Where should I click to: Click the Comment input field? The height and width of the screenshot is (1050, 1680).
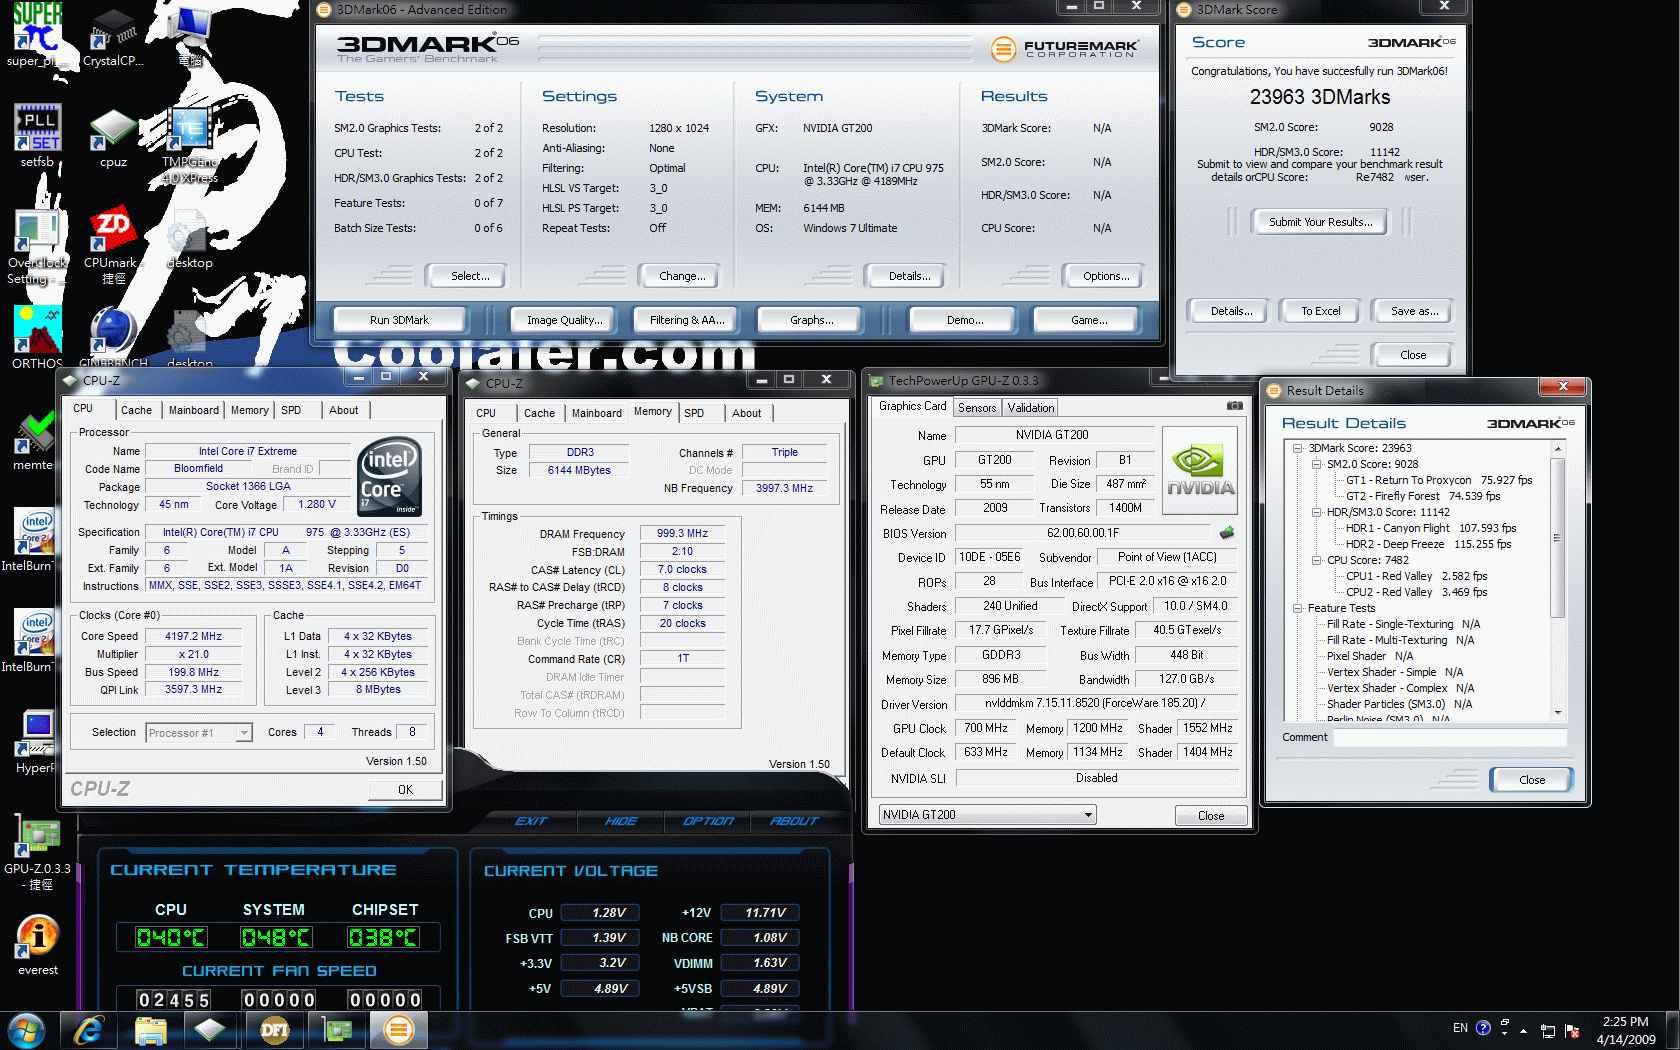pos(1450,737)
